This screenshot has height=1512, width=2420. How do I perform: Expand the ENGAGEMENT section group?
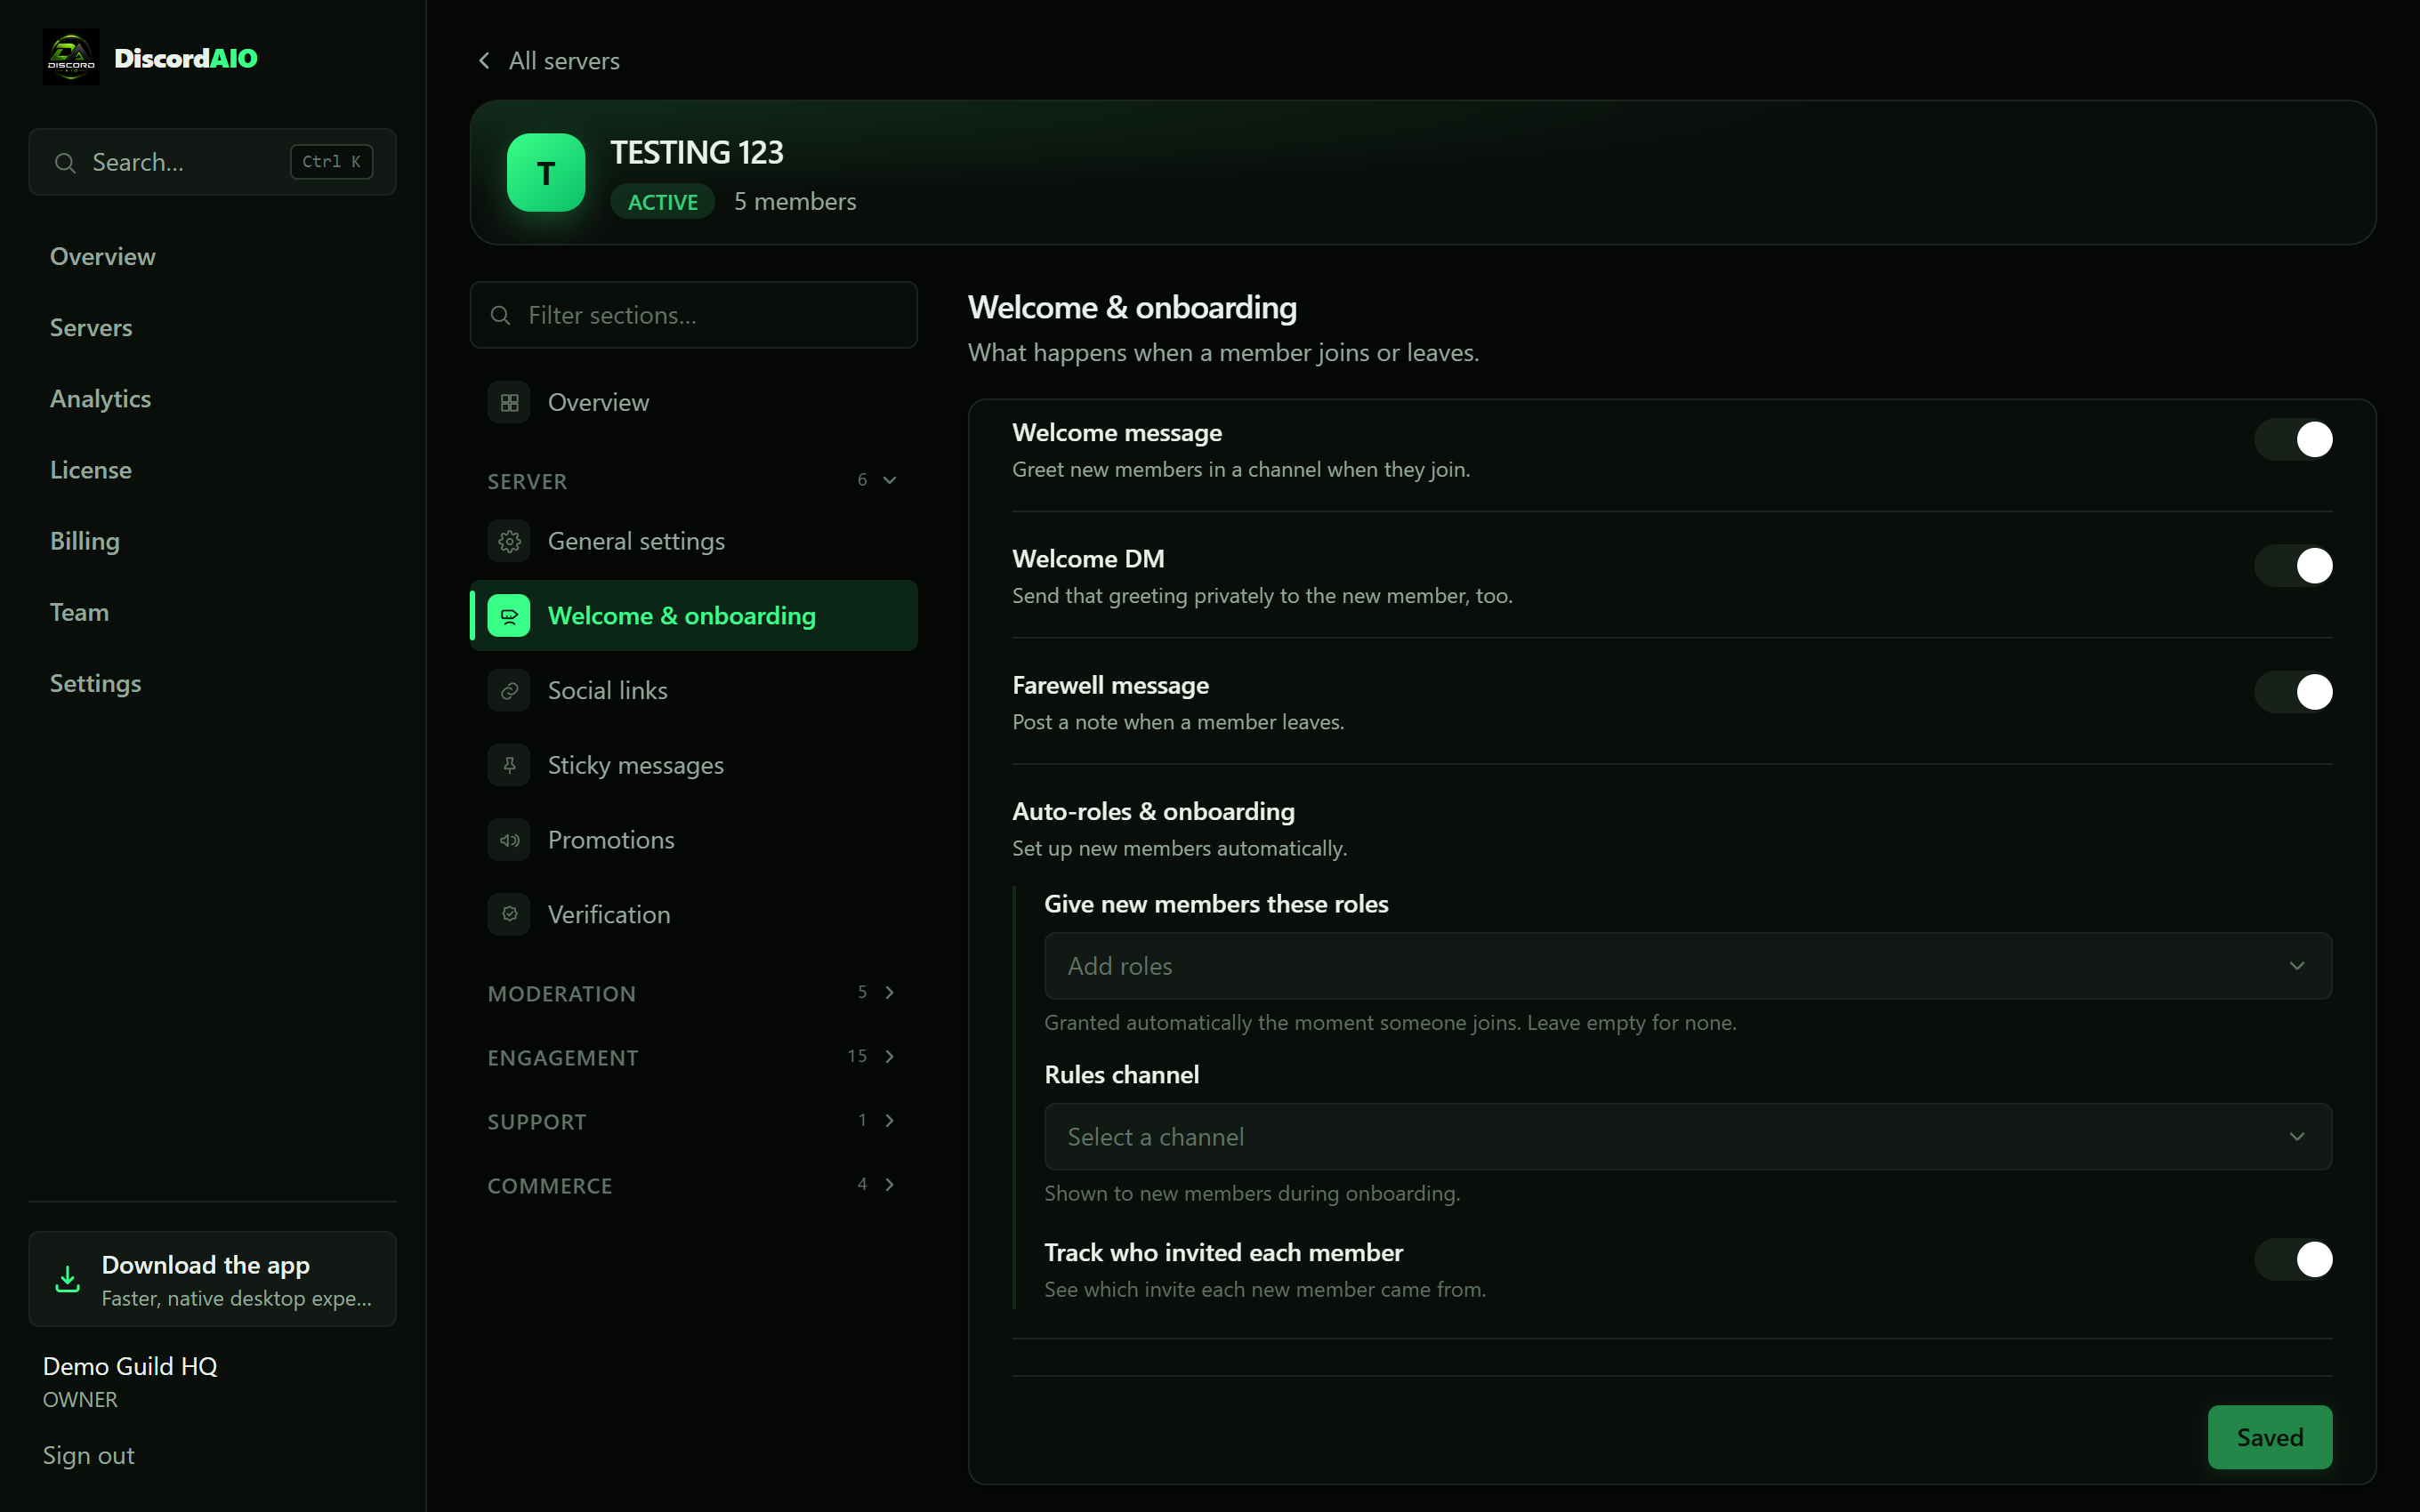693,1057
